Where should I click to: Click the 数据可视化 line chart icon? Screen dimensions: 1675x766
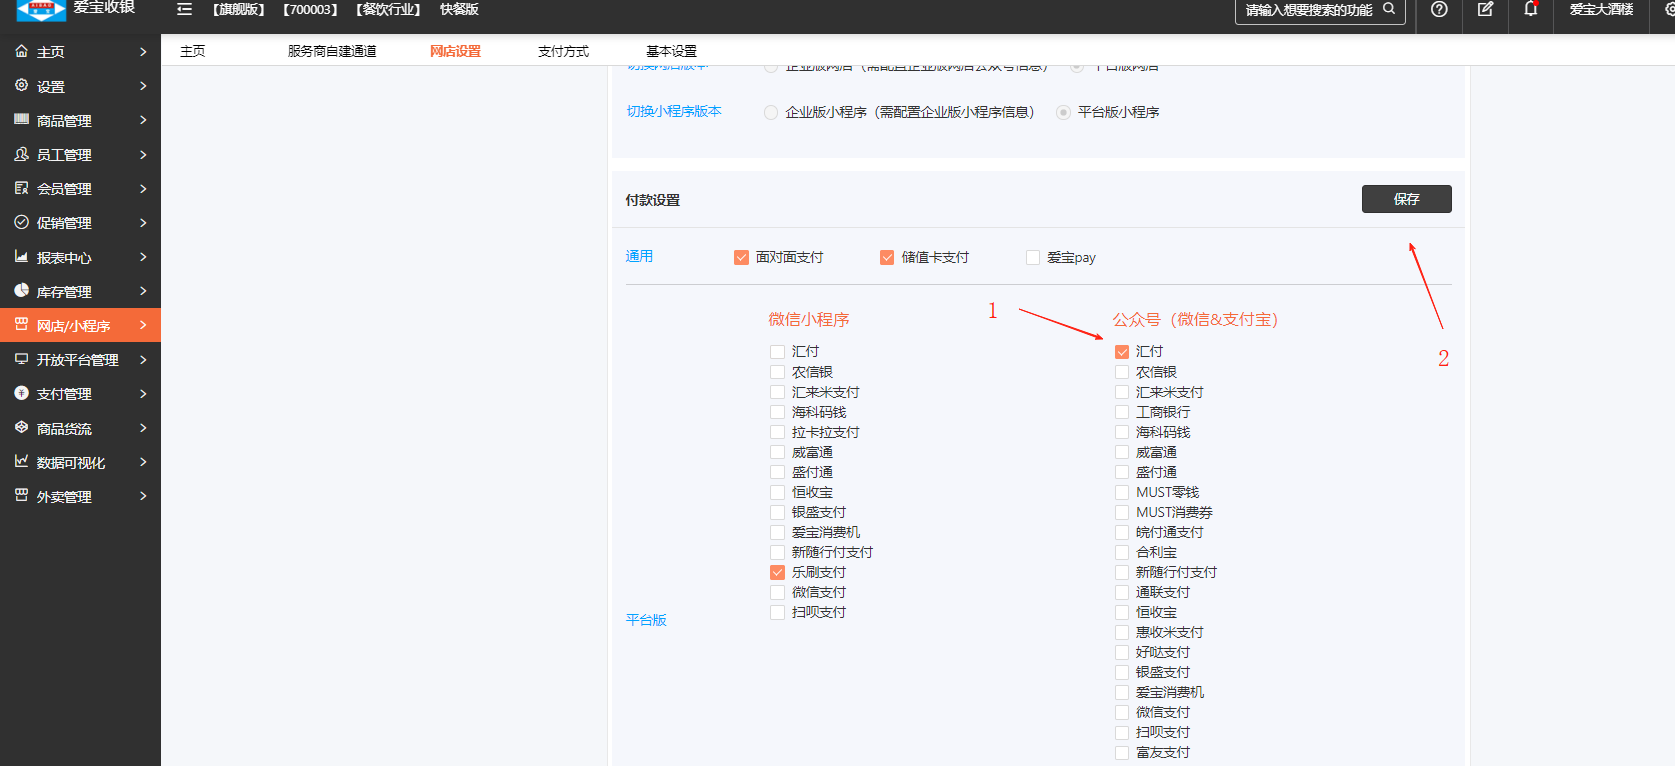coord(21,462)
